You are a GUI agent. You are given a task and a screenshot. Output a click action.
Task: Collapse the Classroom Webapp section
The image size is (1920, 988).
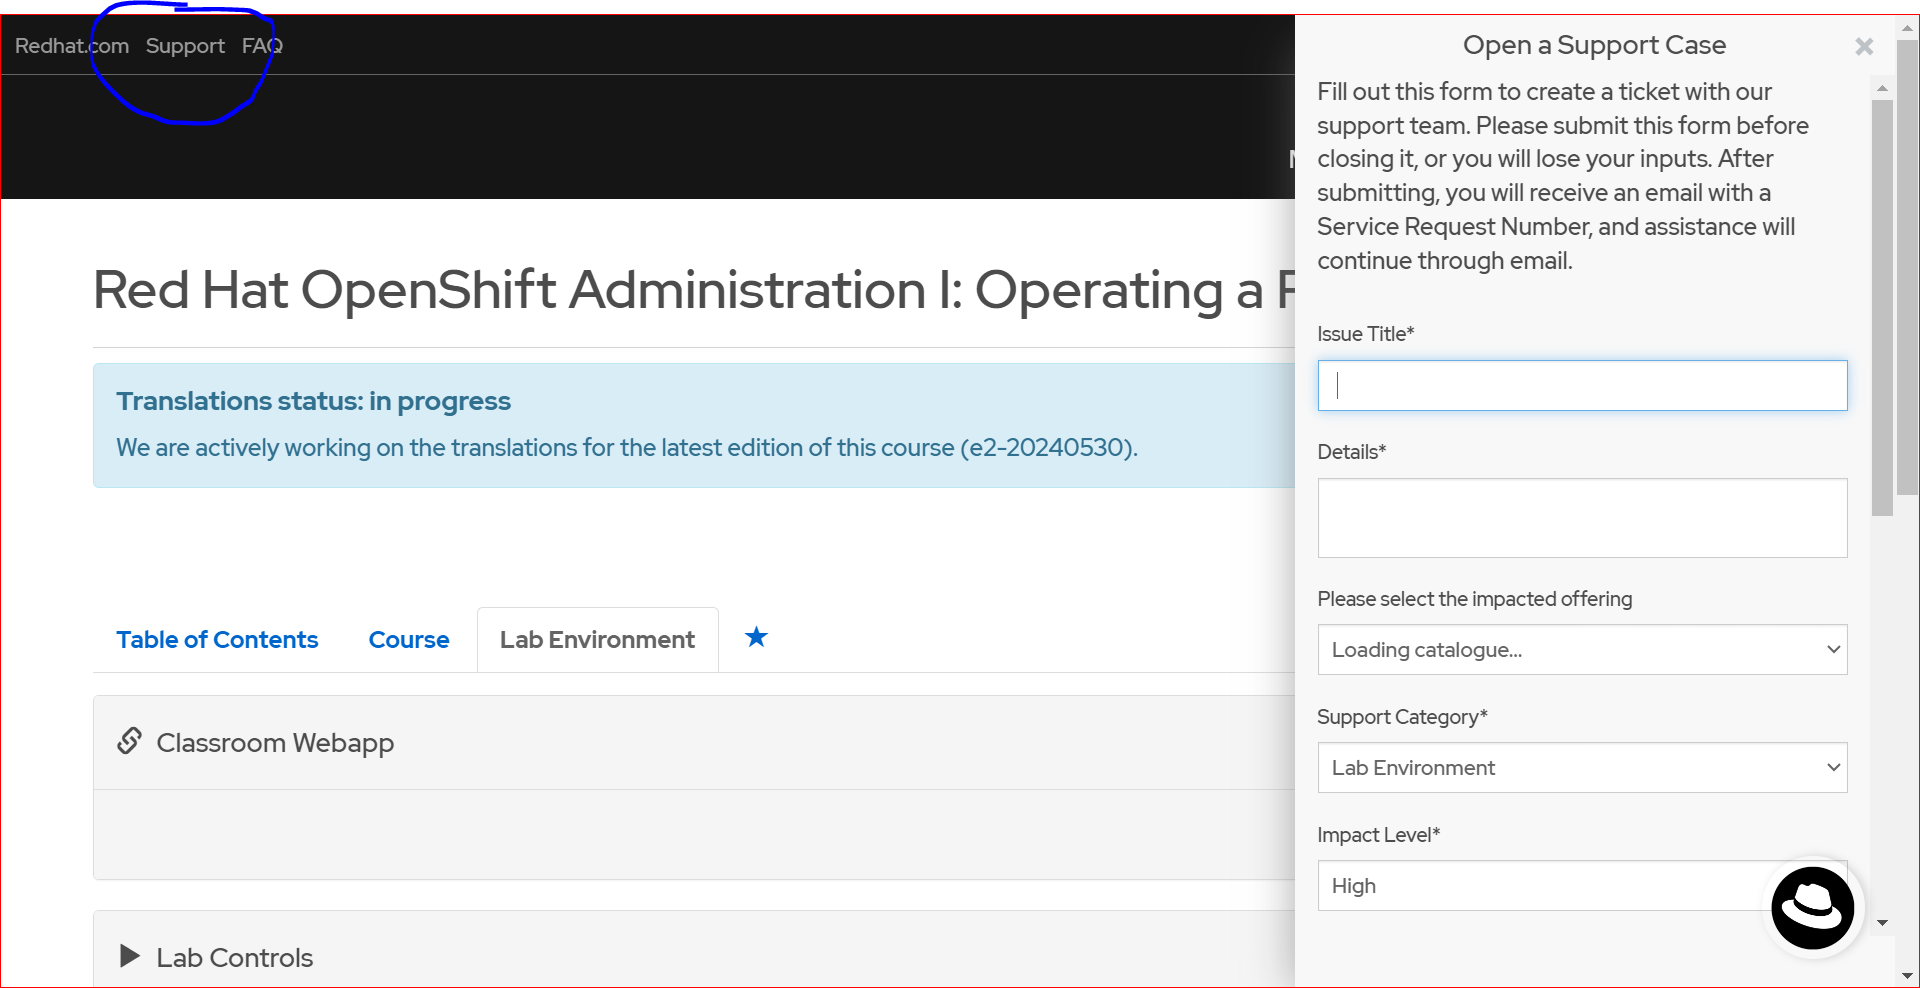(275, 741)
